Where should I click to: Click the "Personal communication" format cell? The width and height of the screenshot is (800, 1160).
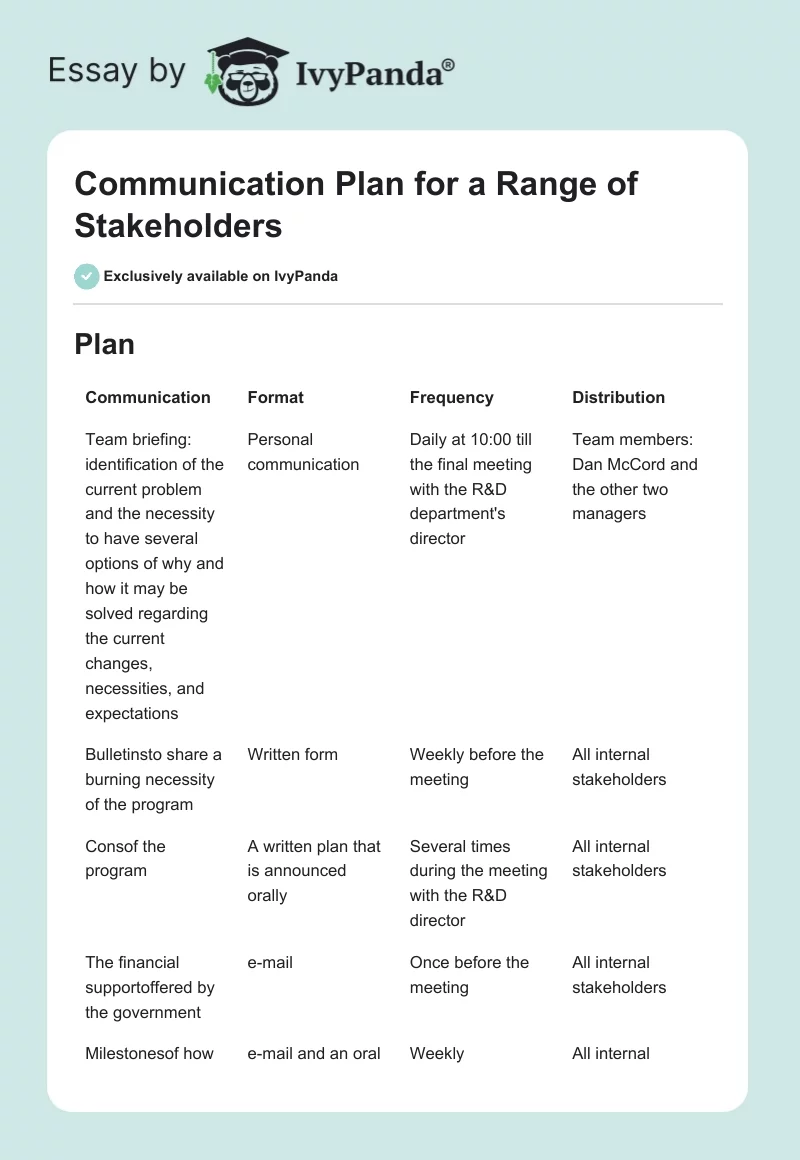click(x=303, y=452)
